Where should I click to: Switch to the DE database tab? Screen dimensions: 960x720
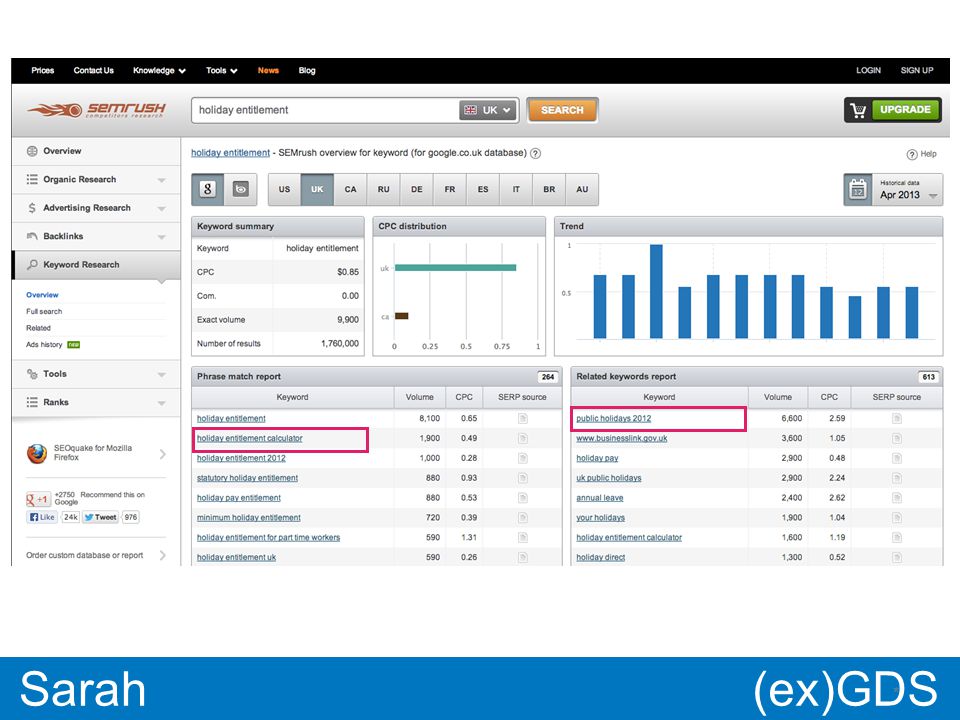pyautogui.click(x=416, y=189)
